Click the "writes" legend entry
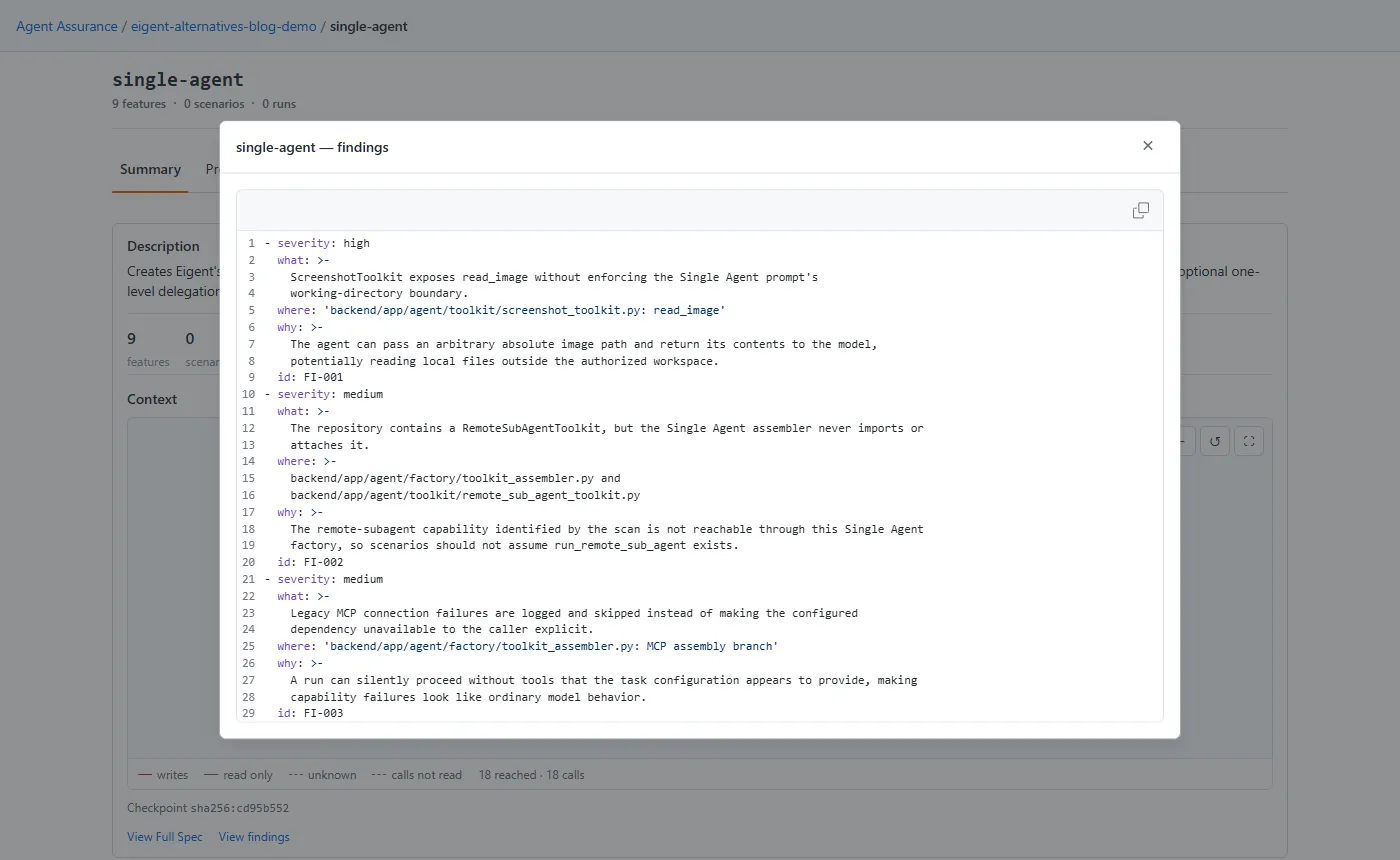Image resolution: width=1400 pixels, height=860 pixels. [163, 775]
